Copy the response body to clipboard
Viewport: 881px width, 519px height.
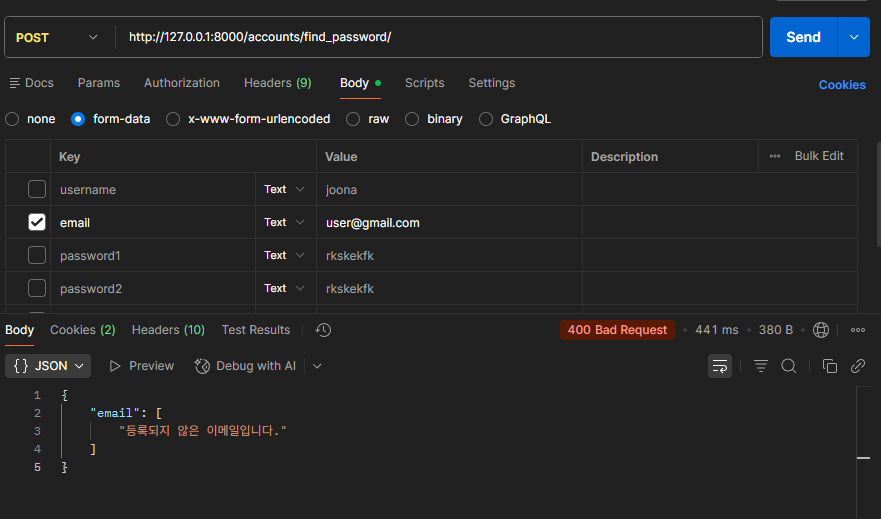tap(829, 366)
